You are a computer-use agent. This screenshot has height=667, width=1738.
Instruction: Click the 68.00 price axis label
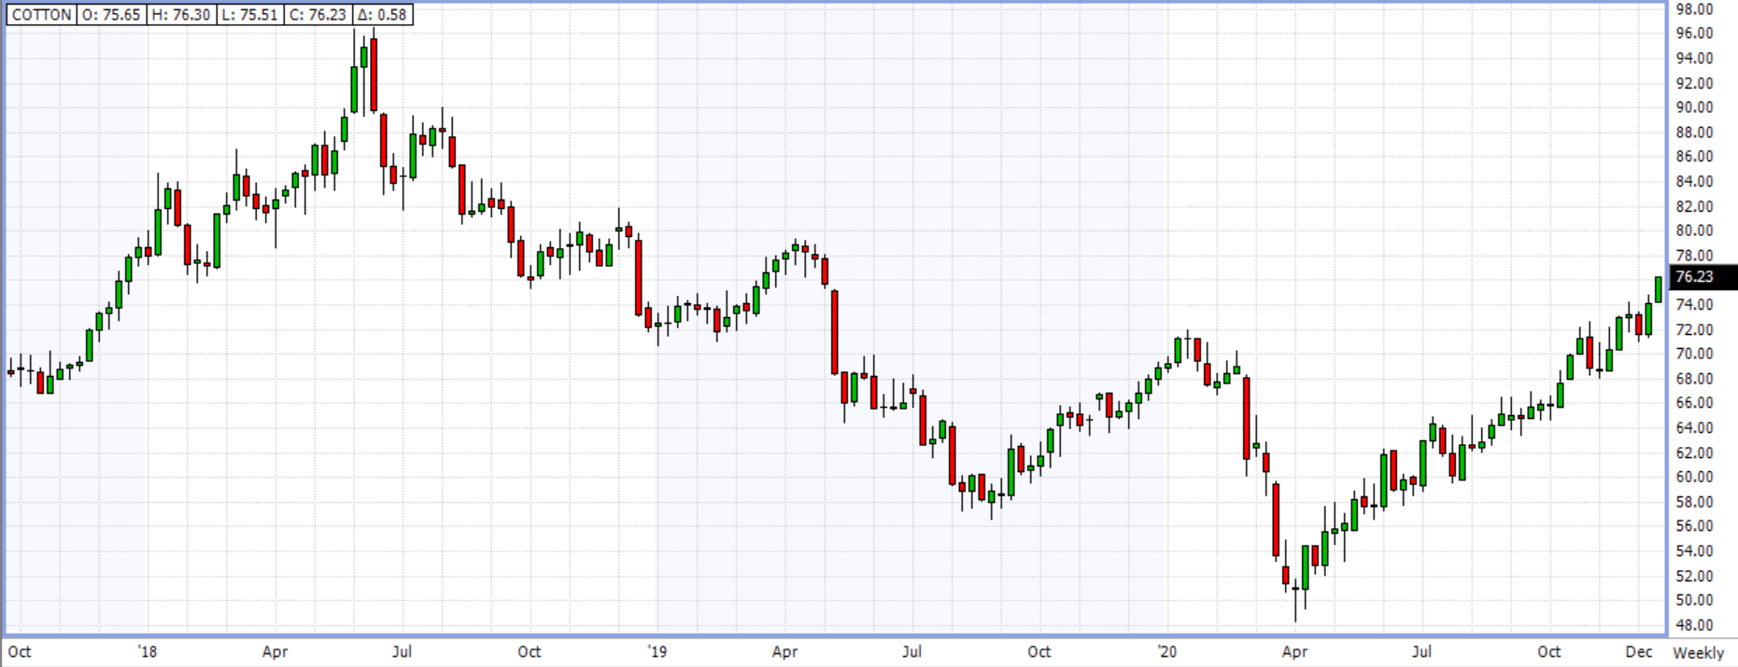pyautogui.click(x=1694, y=378)
